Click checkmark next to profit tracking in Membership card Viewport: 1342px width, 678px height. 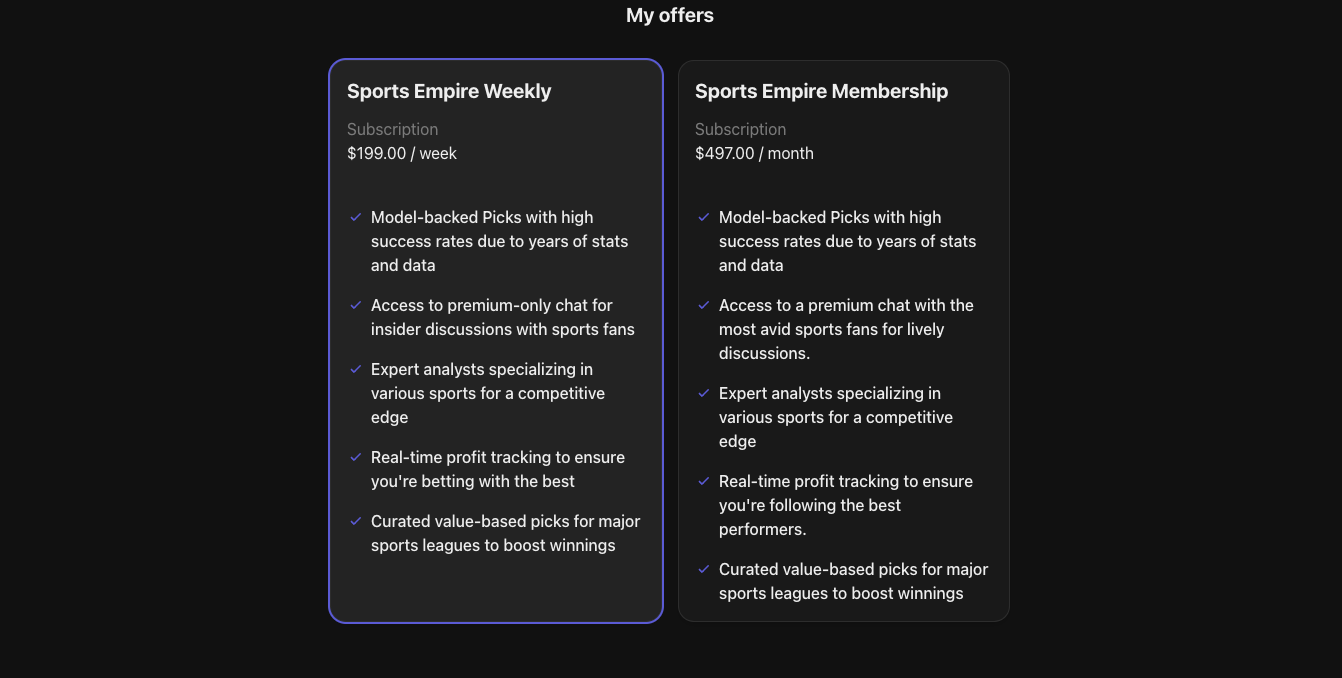point(704,481)
